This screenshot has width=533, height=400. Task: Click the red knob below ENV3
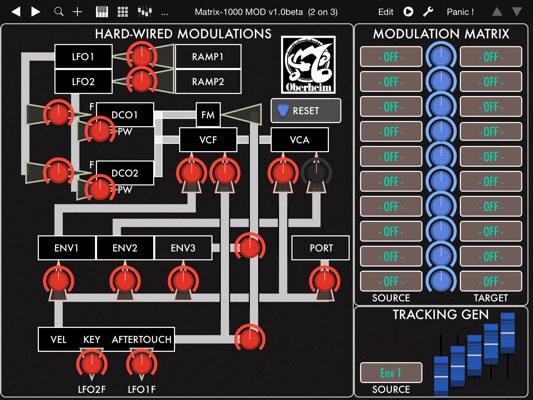(183, 280)
